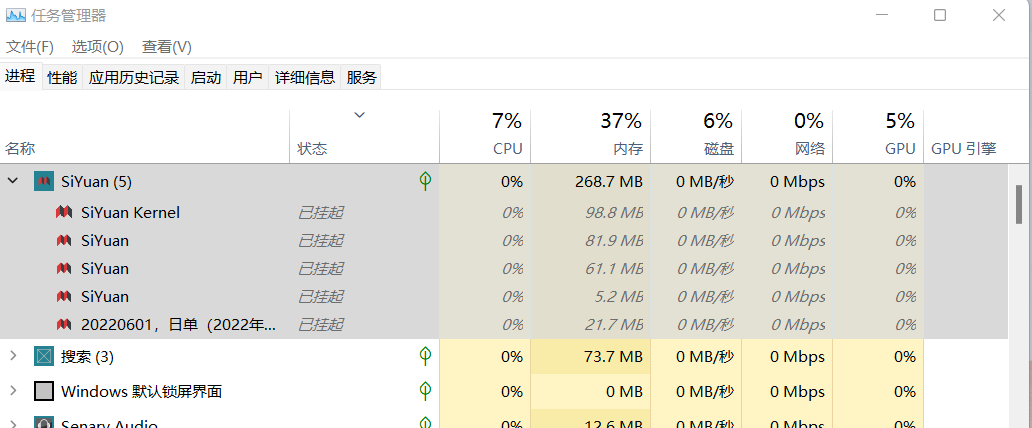Viewport: 1032px width, 428px height.
Task: Click the vertical scrollbar thumb
Action: point(1020,205)
